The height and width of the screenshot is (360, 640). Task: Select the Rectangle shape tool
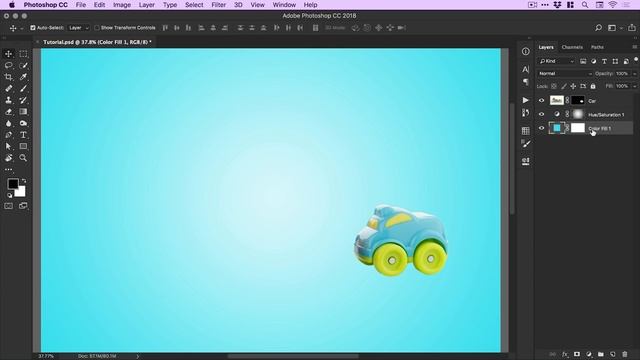(23, 146)
